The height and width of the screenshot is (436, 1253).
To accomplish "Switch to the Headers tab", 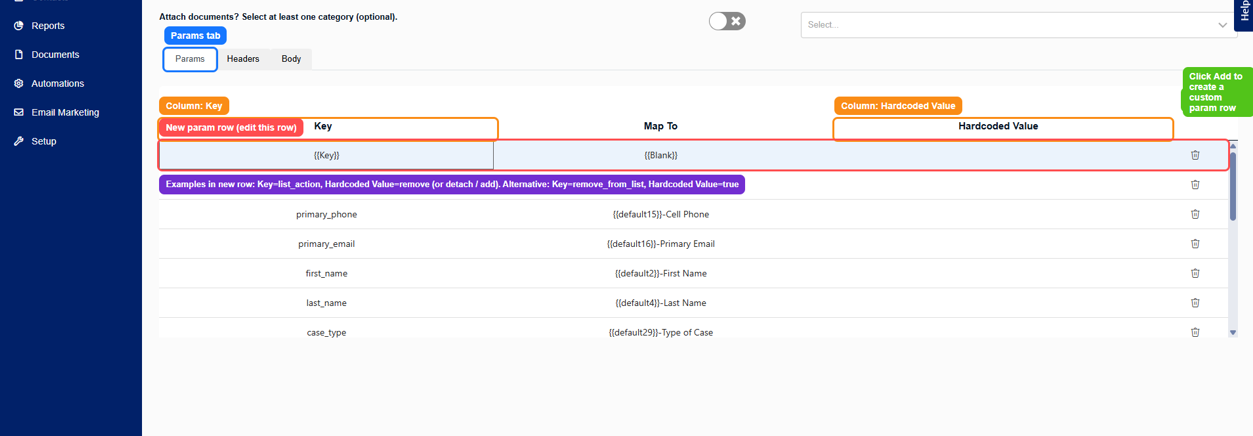I will 243,59.
